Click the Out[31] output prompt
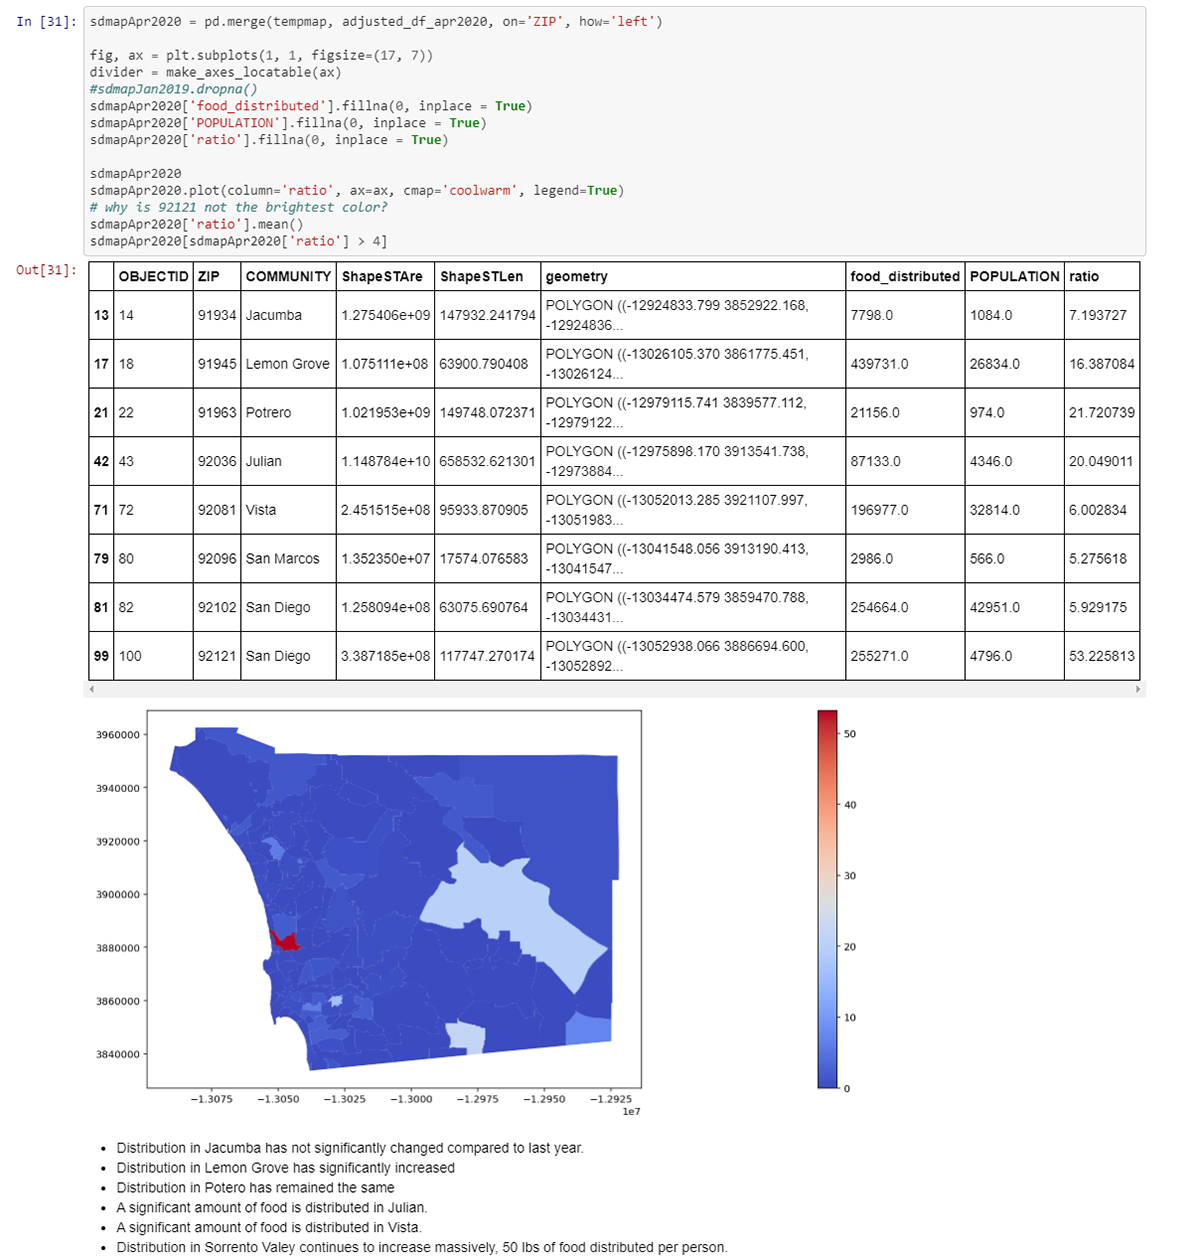The image size is (1200, 1260). [x=46, y=270]
